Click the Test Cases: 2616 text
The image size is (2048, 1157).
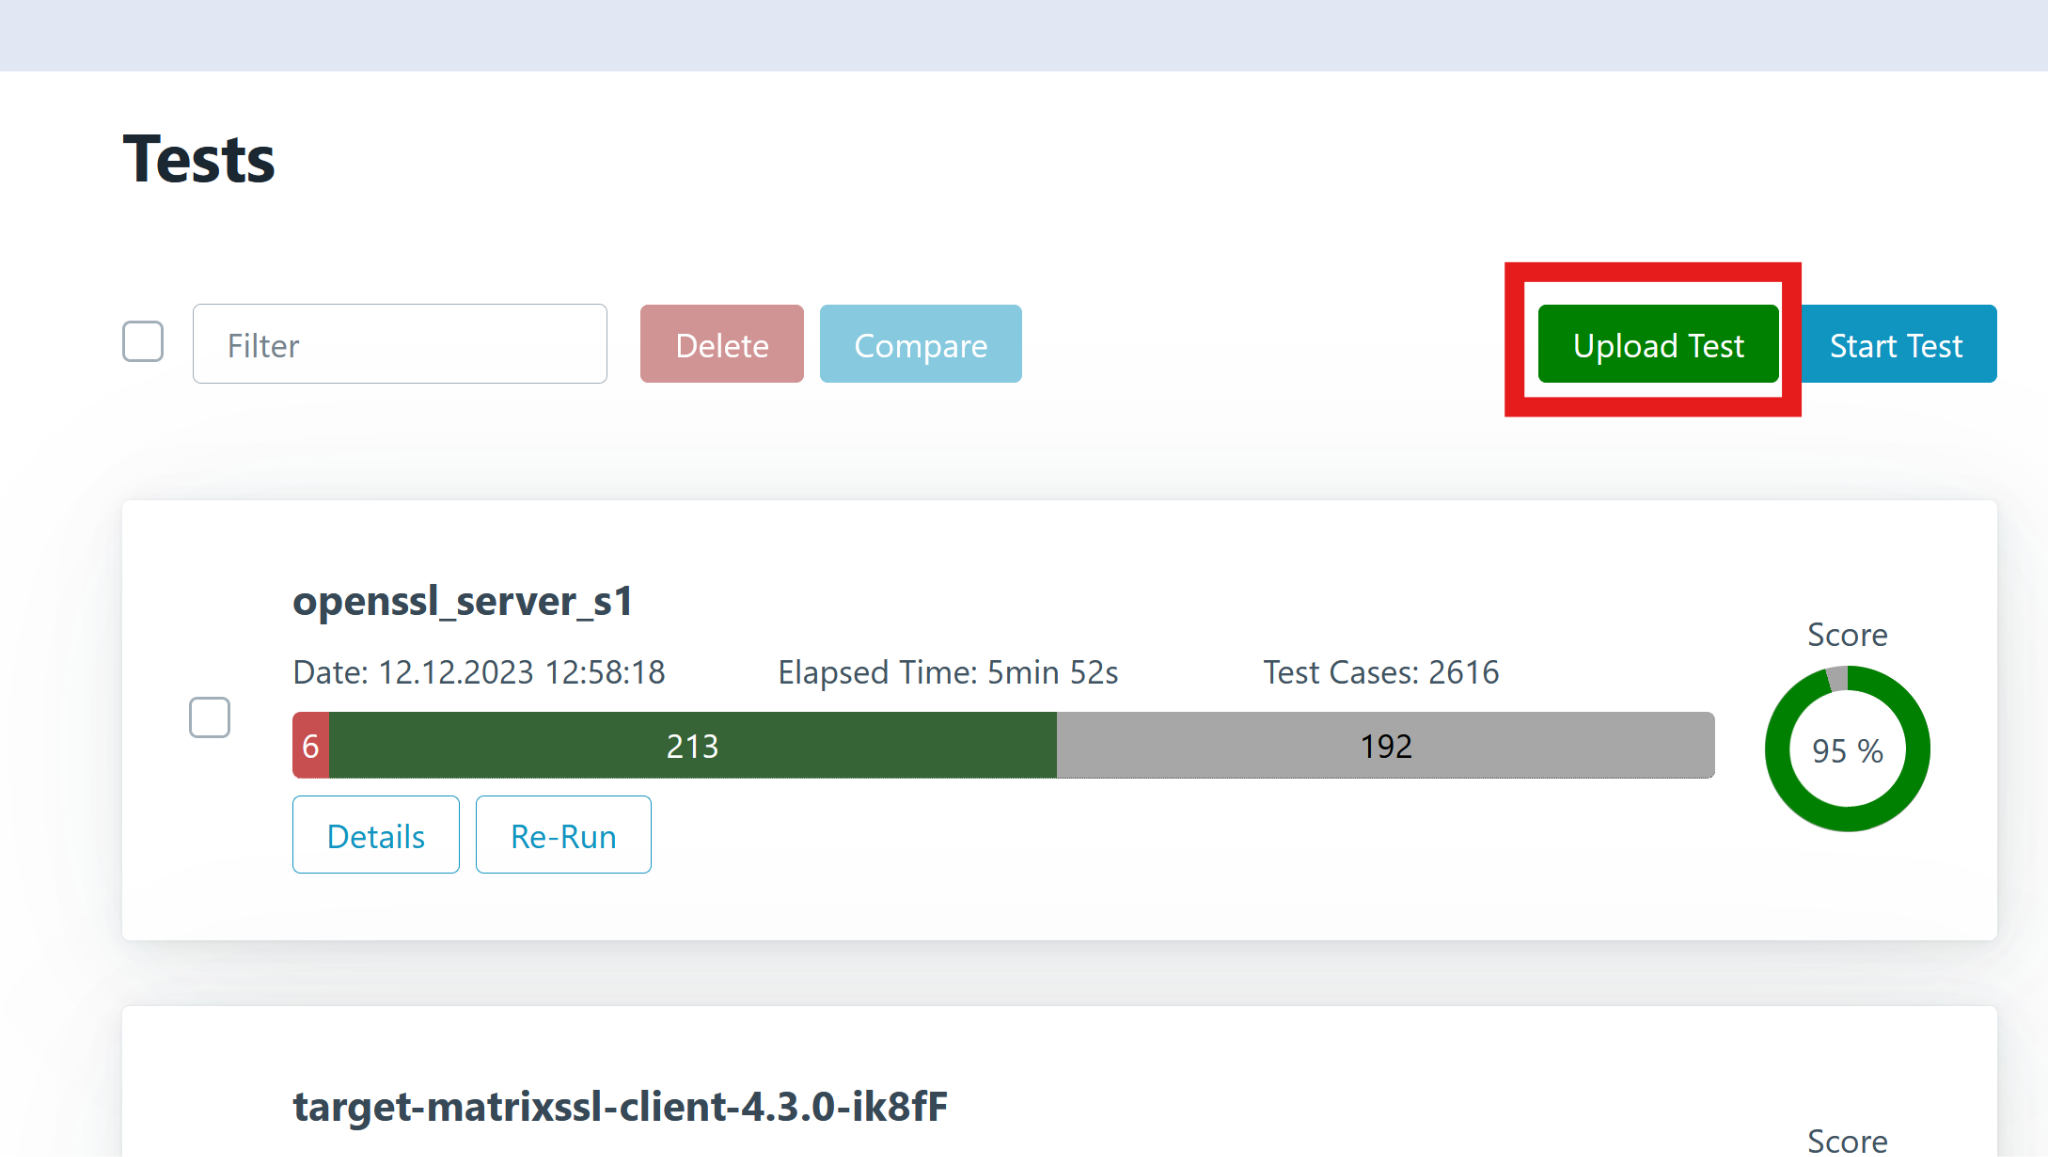click(x=1381, y=672)
